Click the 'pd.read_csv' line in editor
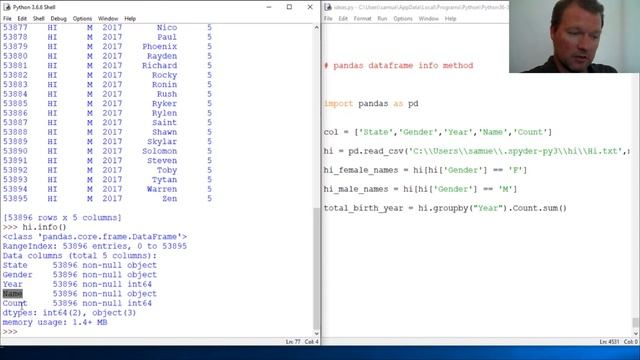This screenshot has height=360, width=640. pos(476,151)
